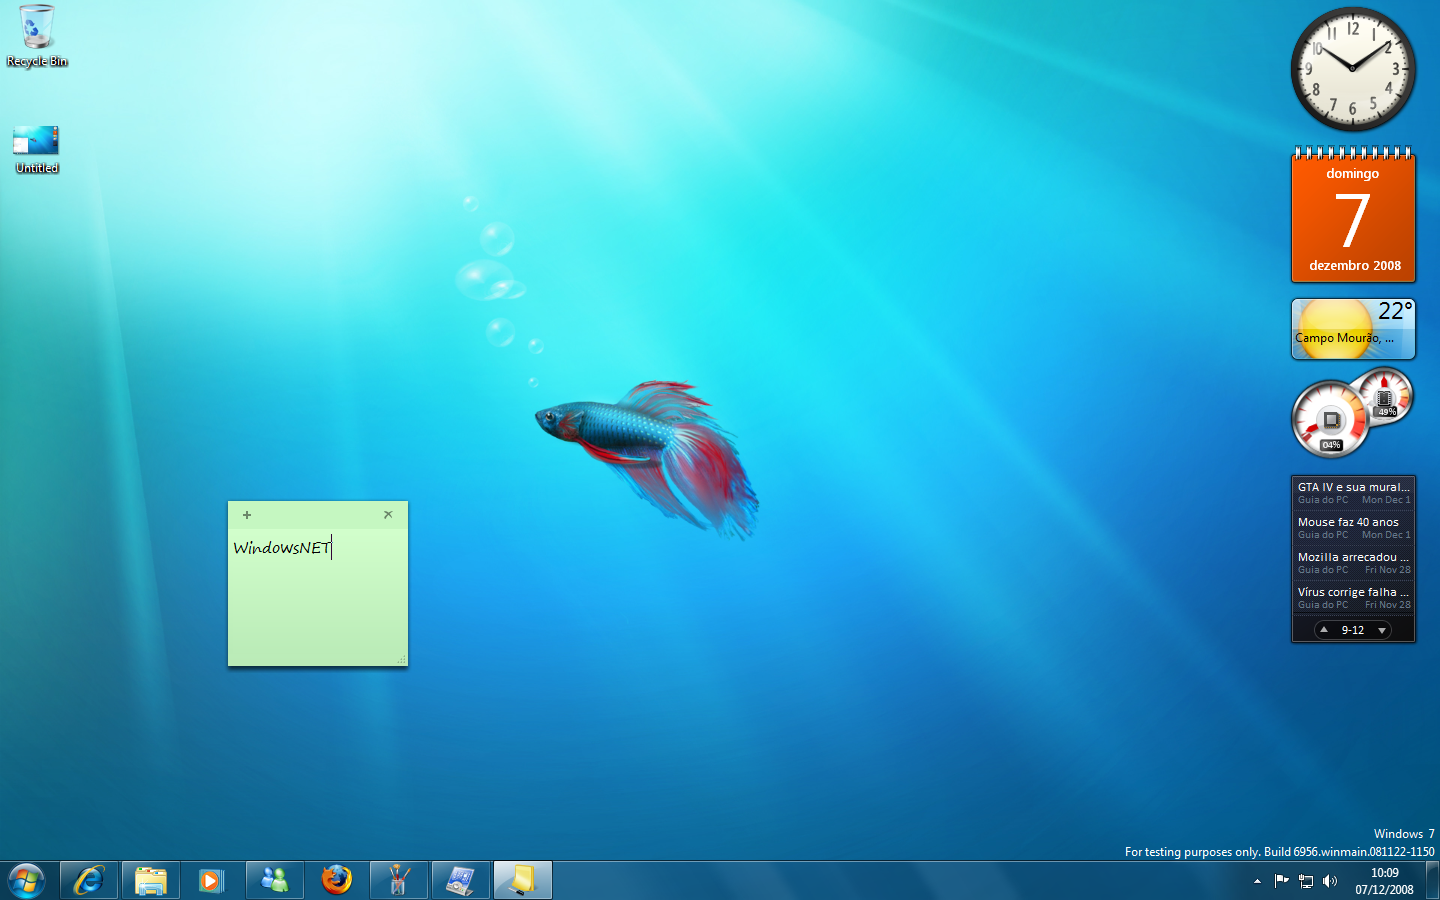Open the volume speaker icon in tray

click(x=1330, y=881)
